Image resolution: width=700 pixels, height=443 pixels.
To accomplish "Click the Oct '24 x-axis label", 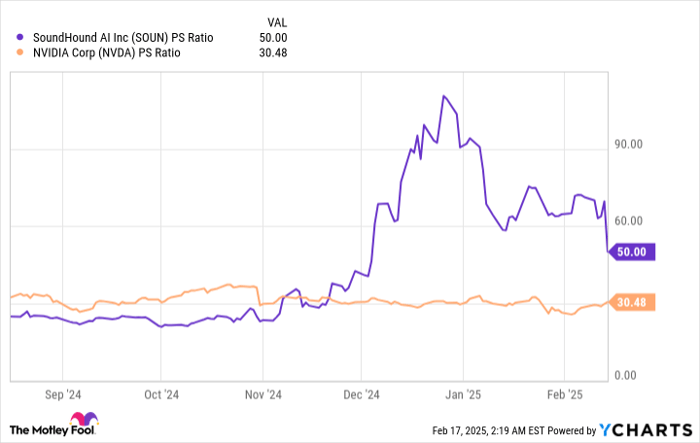I will [161, 395].
